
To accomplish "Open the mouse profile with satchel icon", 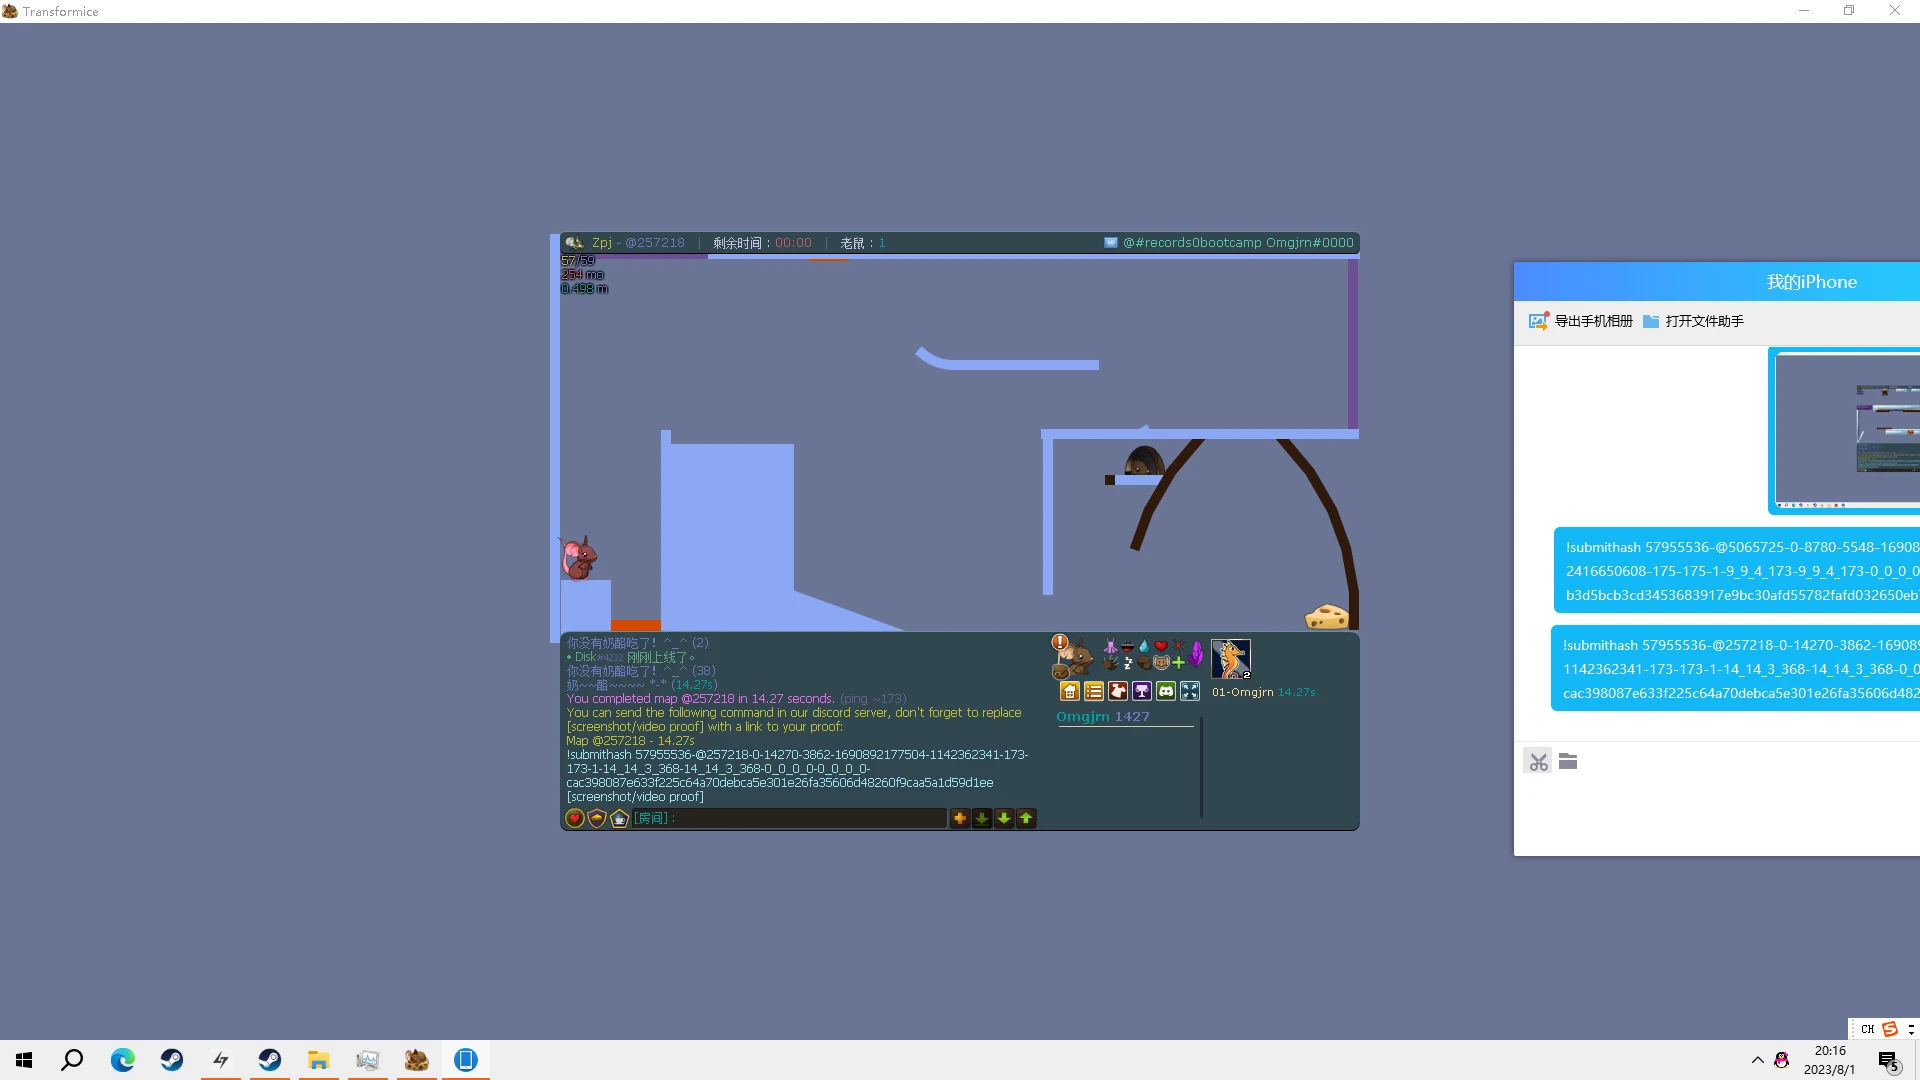I will (x=1073, y=660).
